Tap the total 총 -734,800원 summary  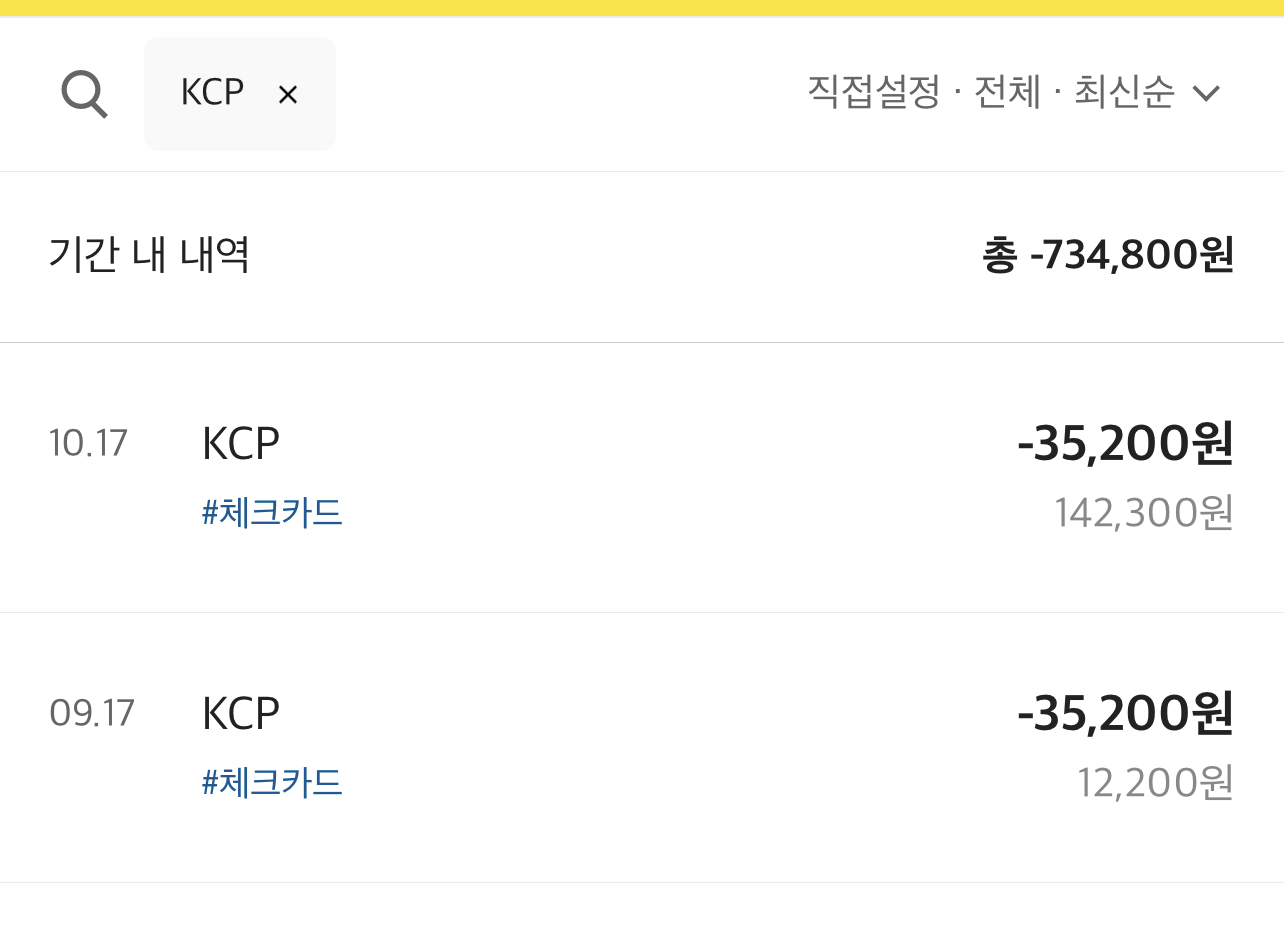click(1108, 256)
